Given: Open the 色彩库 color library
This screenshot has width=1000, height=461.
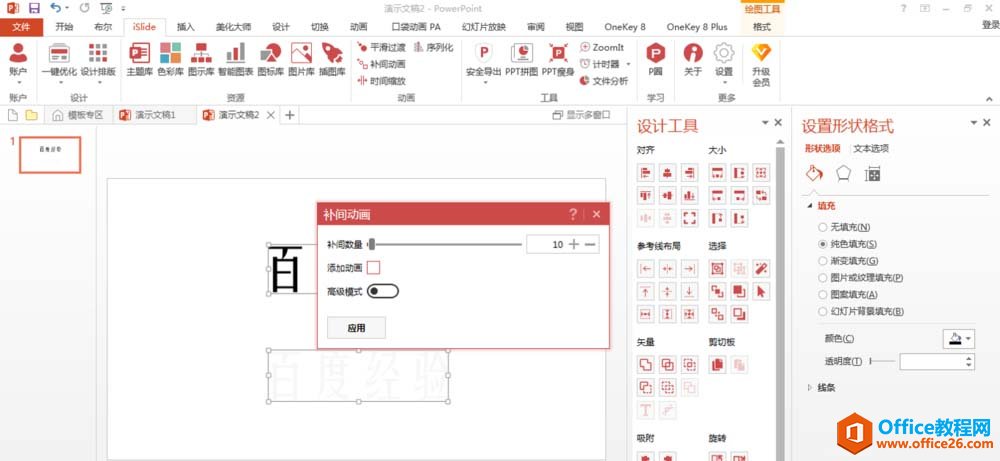Looking at the screenshot, I should tap(170, 60).
